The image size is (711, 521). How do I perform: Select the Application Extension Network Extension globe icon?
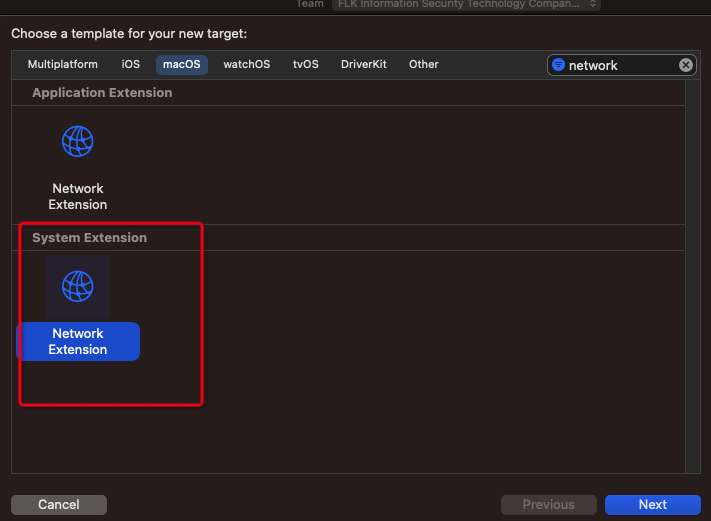(x=77, y=142)
